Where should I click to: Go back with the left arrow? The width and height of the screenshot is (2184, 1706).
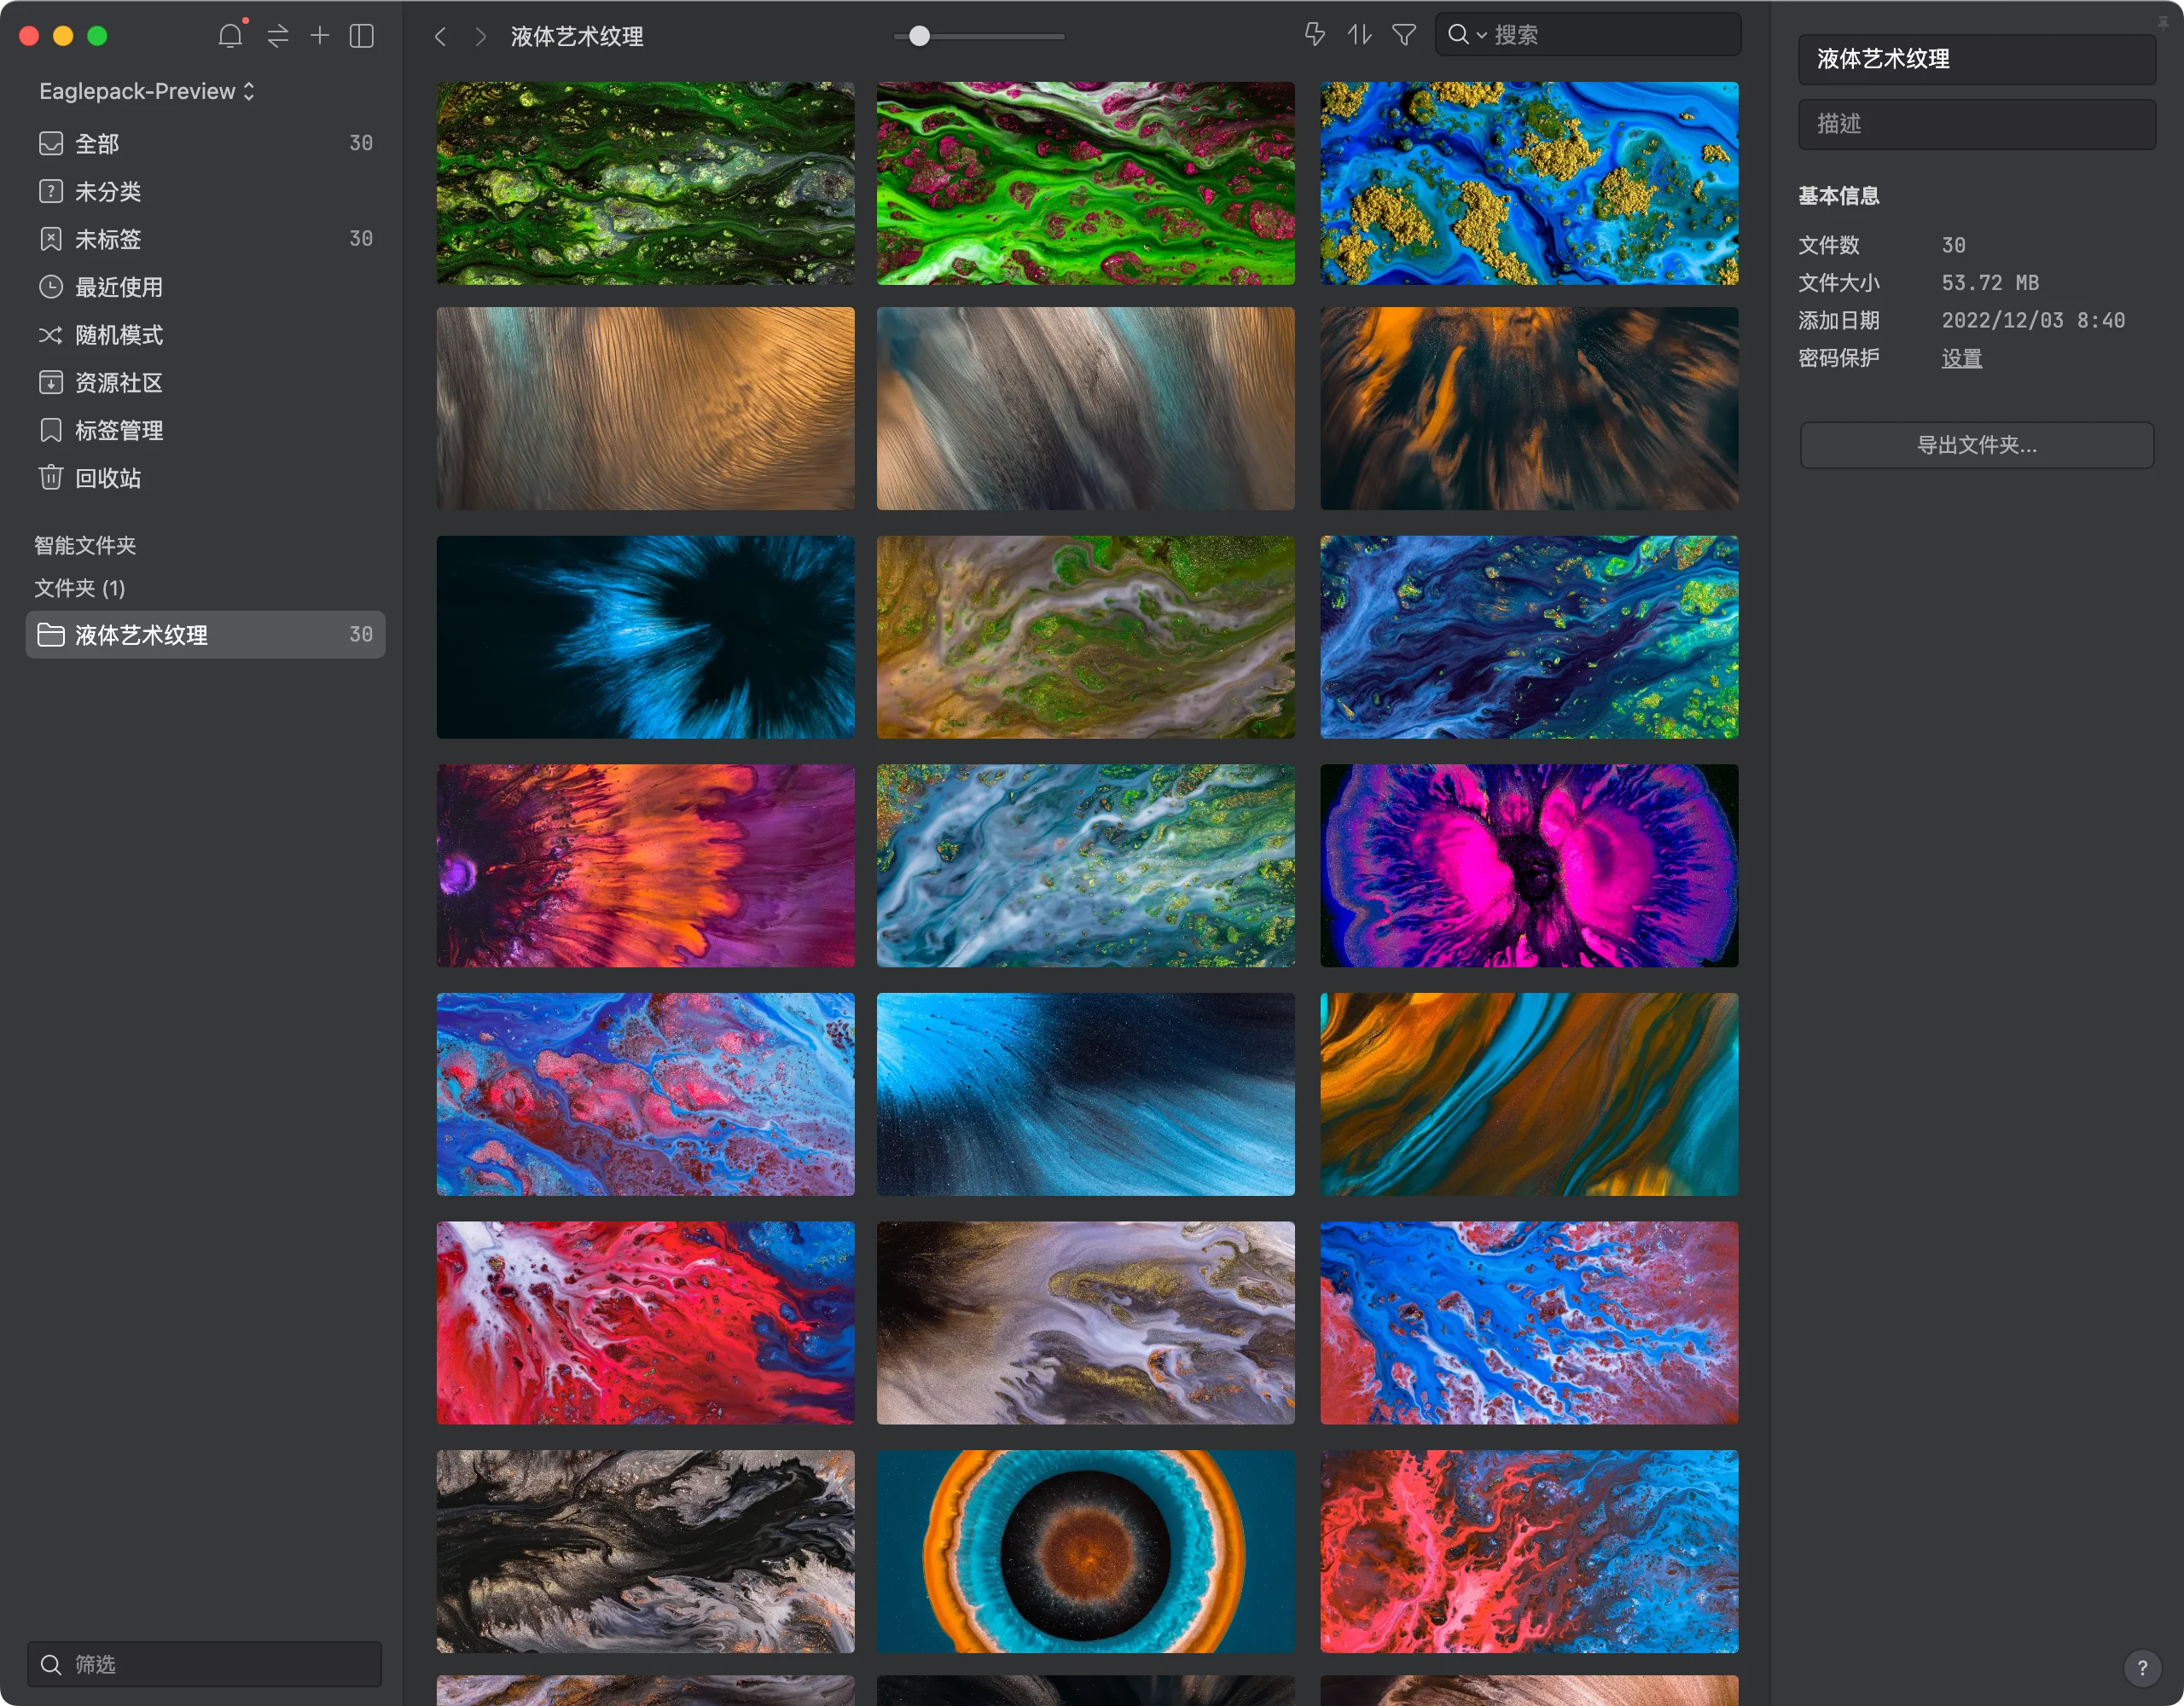[440, 37]
